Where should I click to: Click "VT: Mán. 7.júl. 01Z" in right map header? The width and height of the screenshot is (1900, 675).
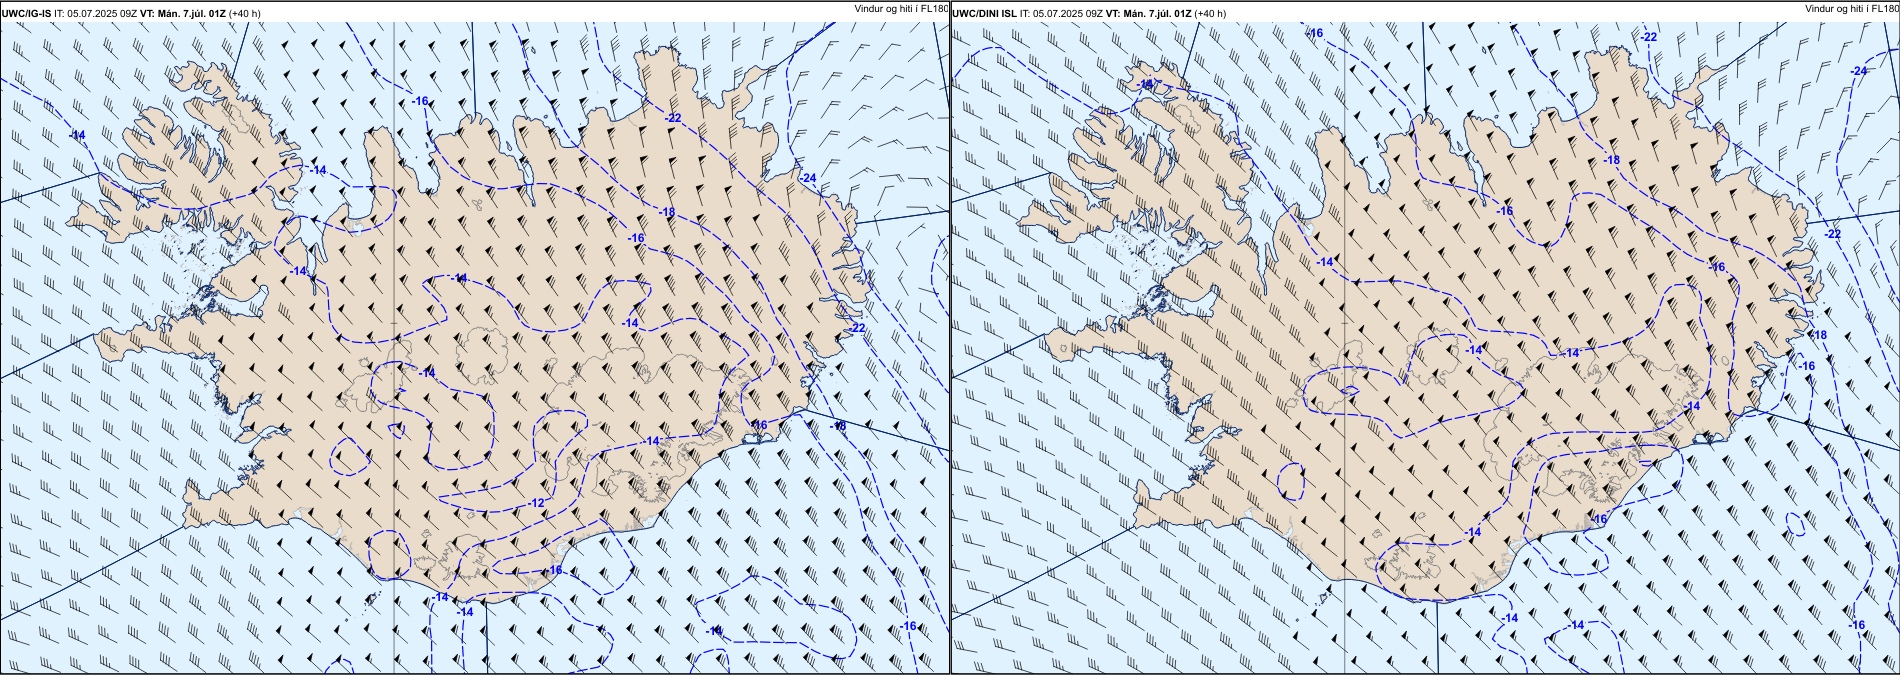[x=1150, y=13]
